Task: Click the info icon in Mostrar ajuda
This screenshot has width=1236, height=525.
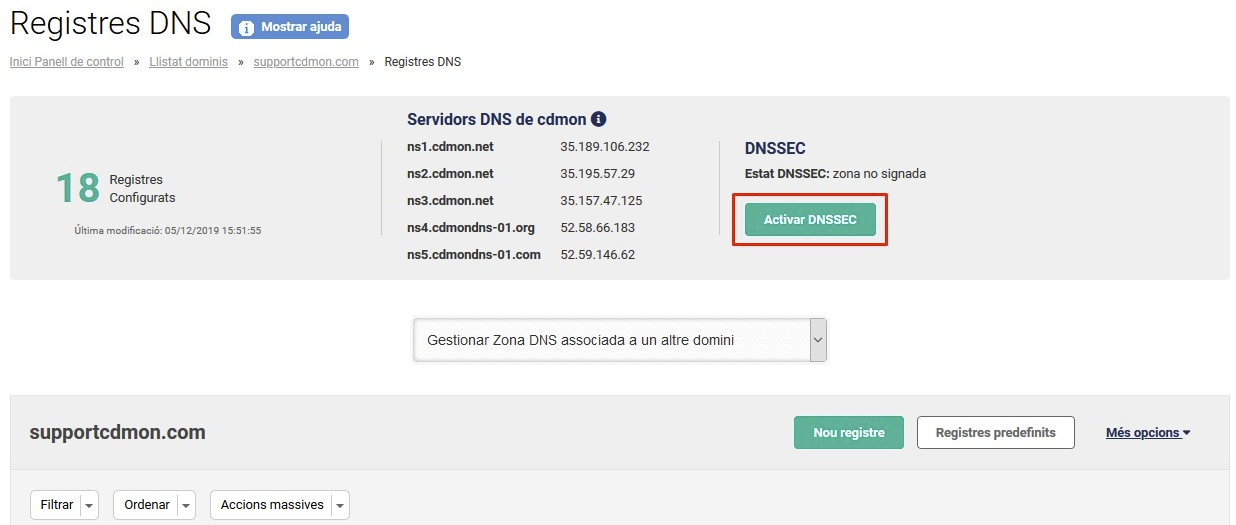Action: pos(246,27)
